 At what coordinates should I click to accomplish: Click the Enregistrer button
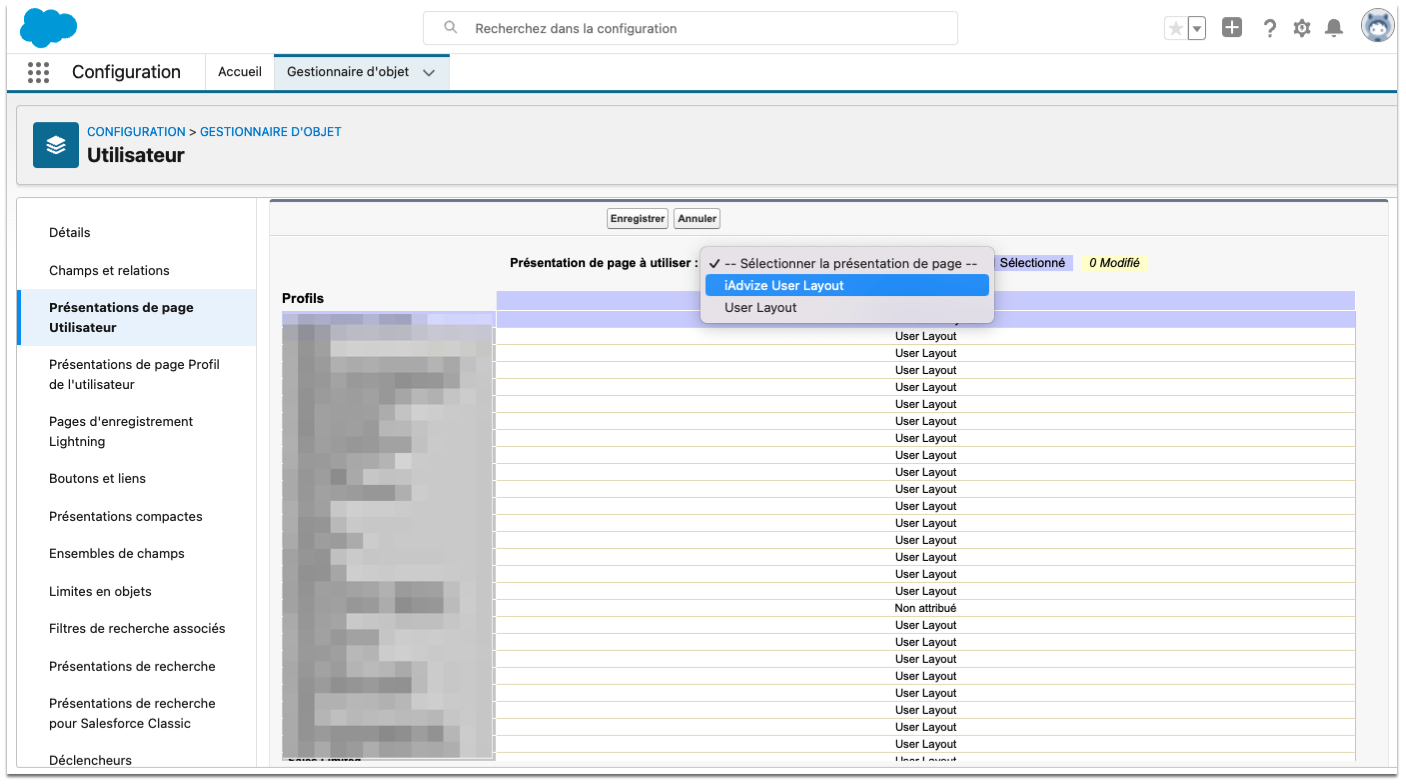coord(638,218)
